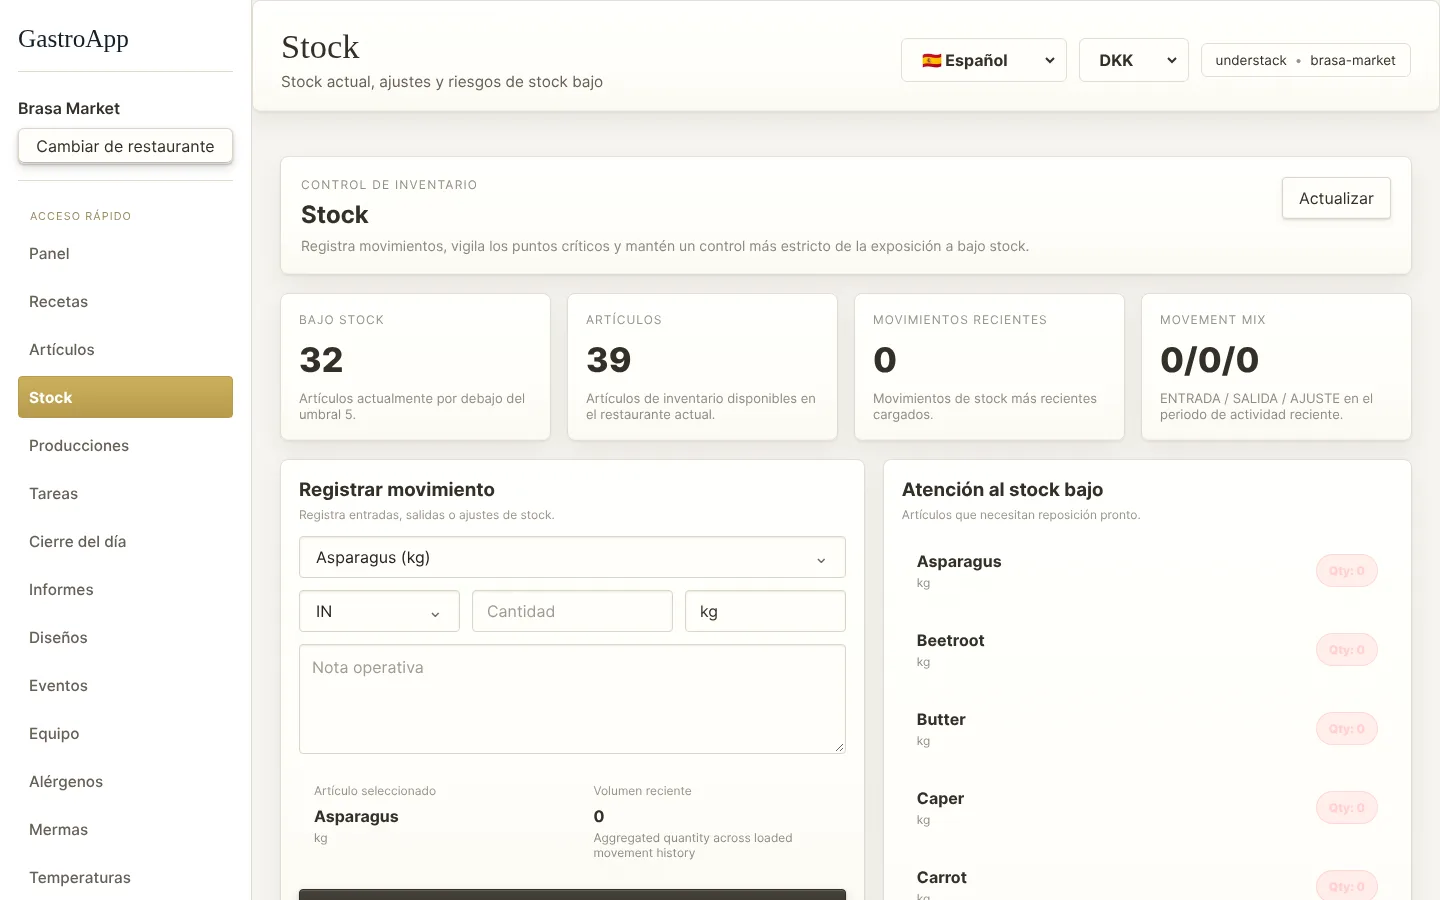Open the DKK currency dropdown
The height and width of the screenshot is (900, 1440).
(1133, 60)
